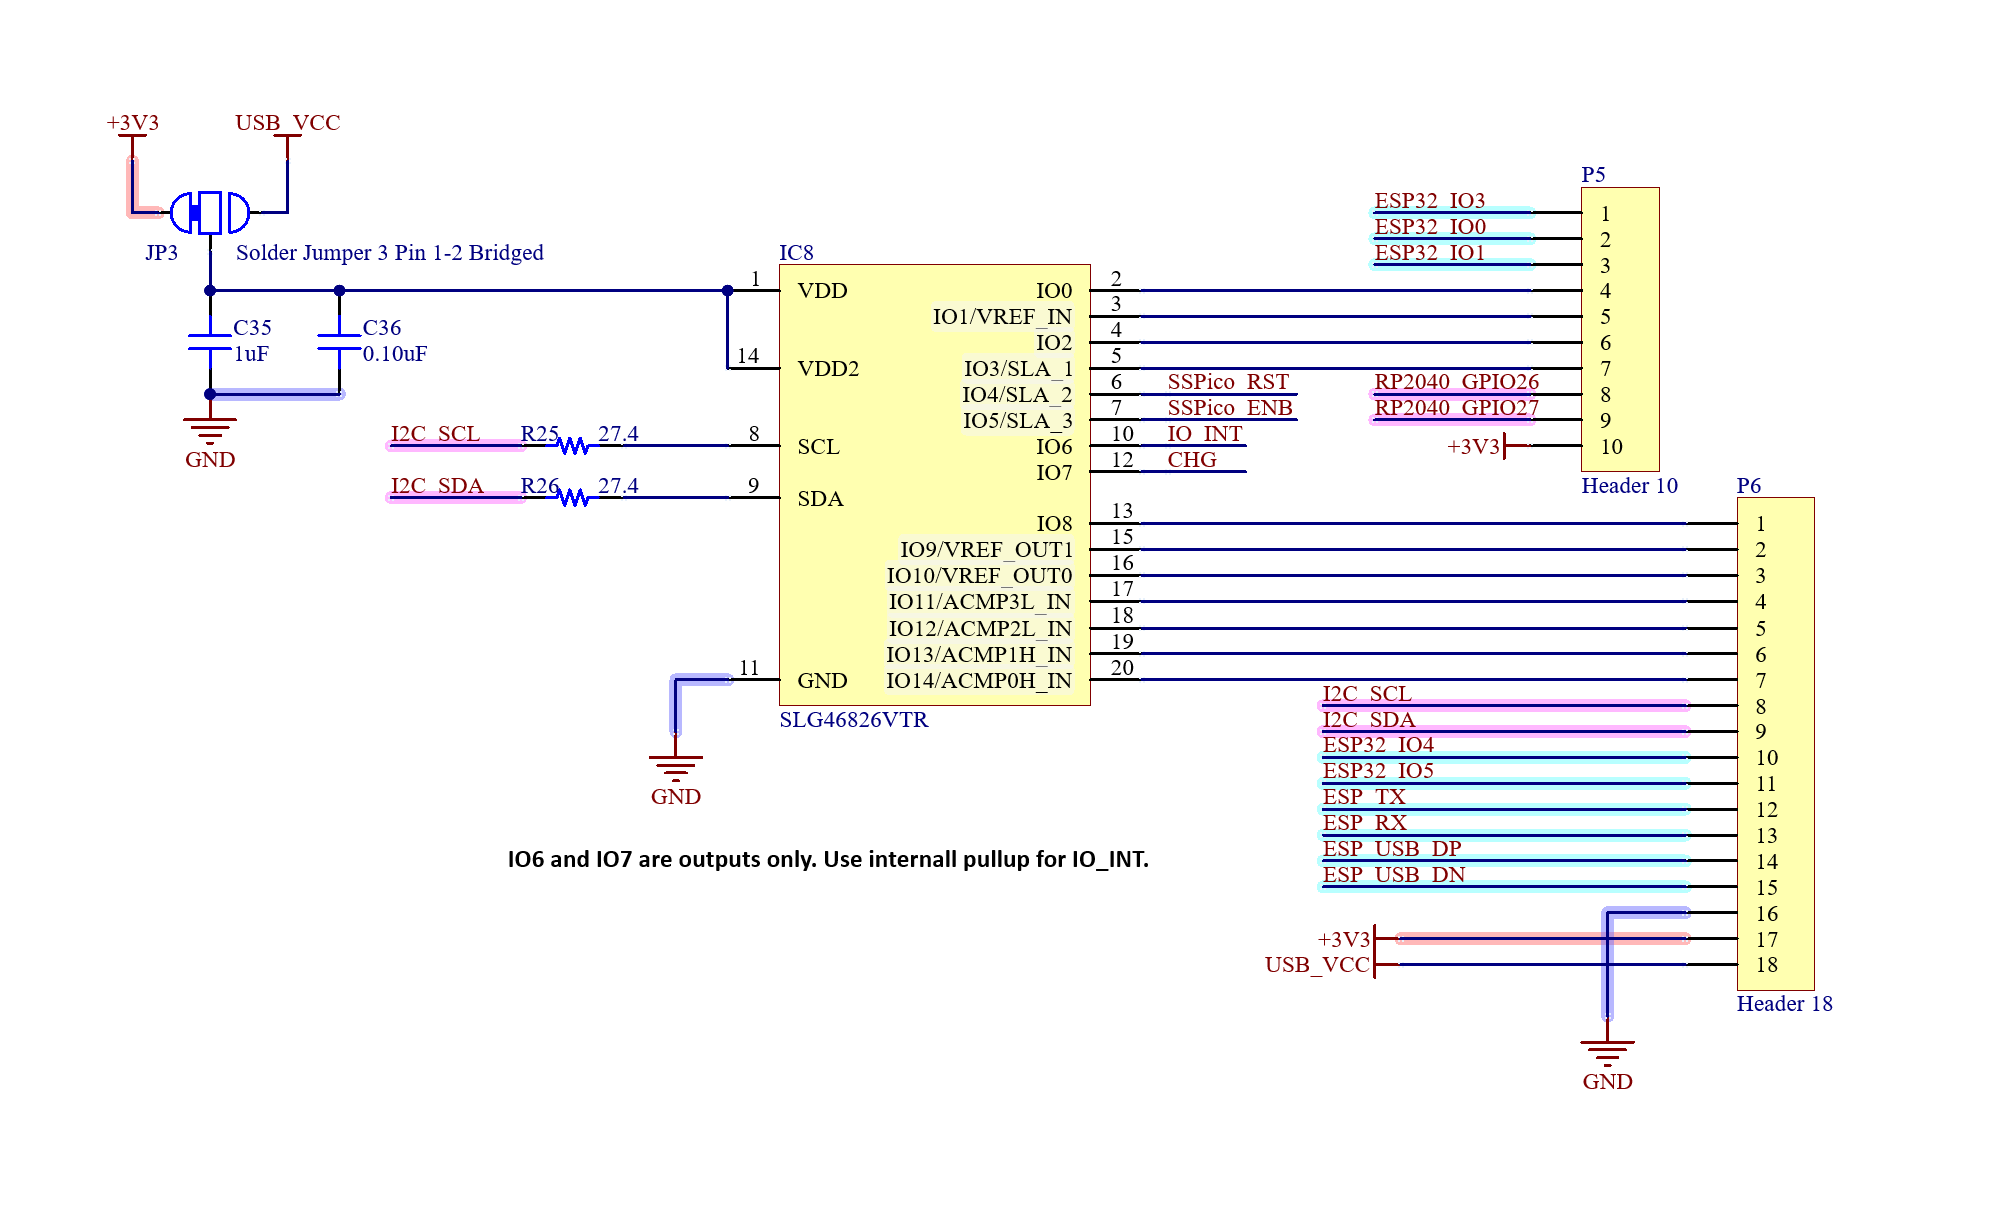
Task: Click the Header 18 label
Action: [x=1784, y=1004]
